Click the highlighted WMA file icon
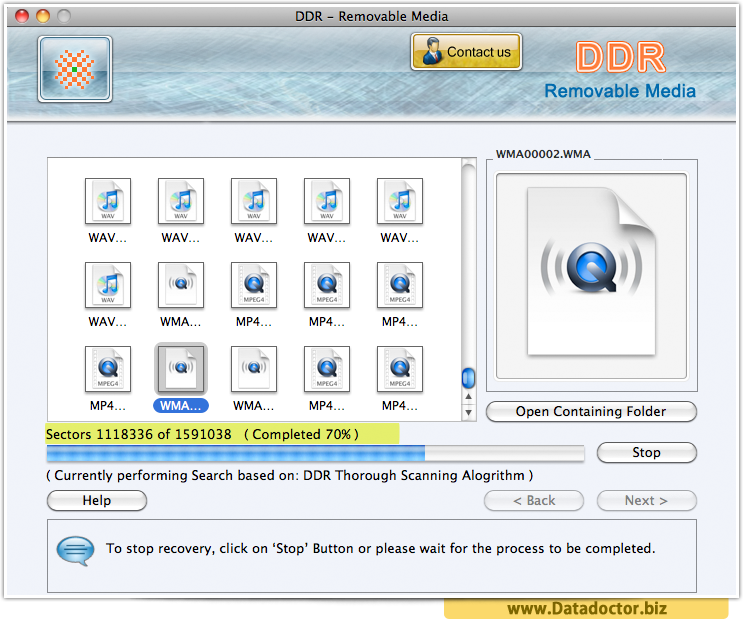This screenshot has height=619, width=743. [x=181, y=369]
